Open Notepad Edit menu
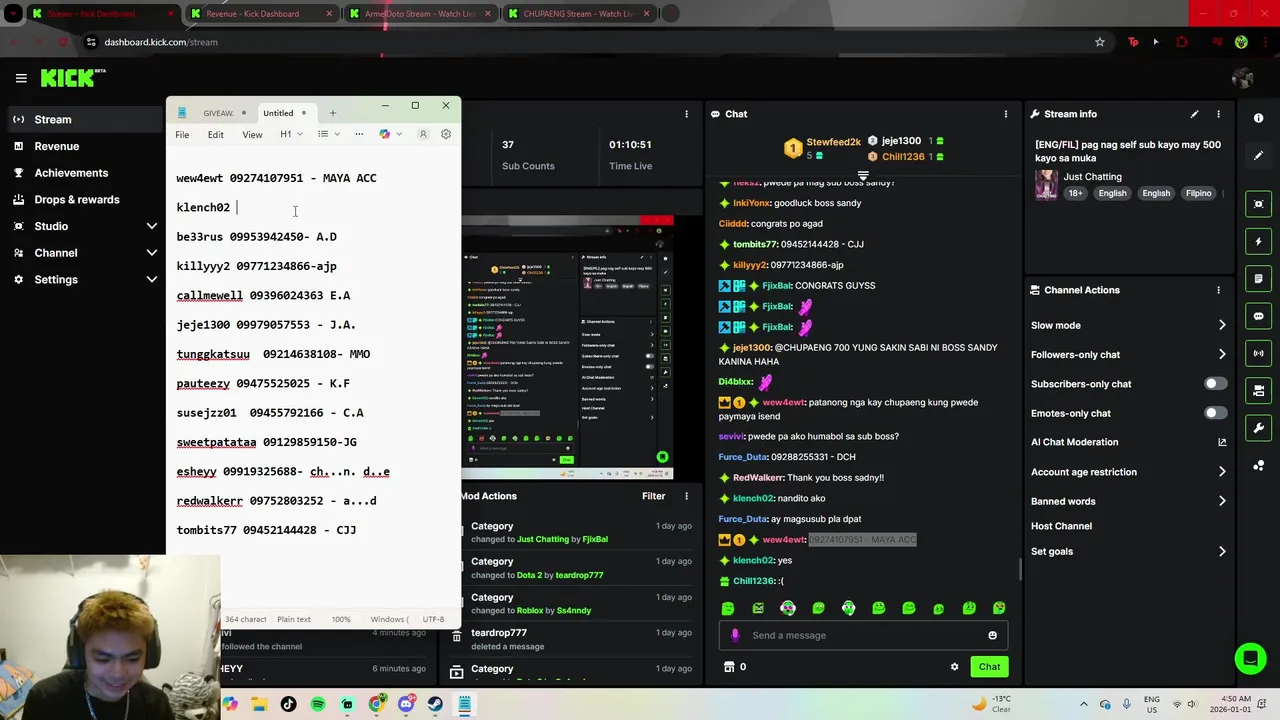The width and height of the screenshot is (1280, 720). [216, 135]
